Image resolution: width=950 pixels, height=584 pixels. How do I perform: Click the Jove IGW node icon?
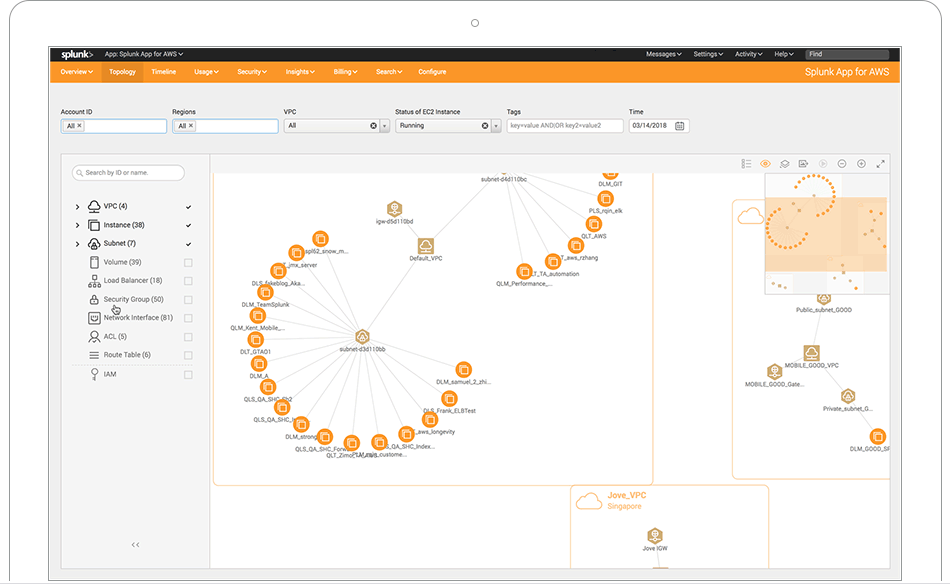[x=654, y=536]
